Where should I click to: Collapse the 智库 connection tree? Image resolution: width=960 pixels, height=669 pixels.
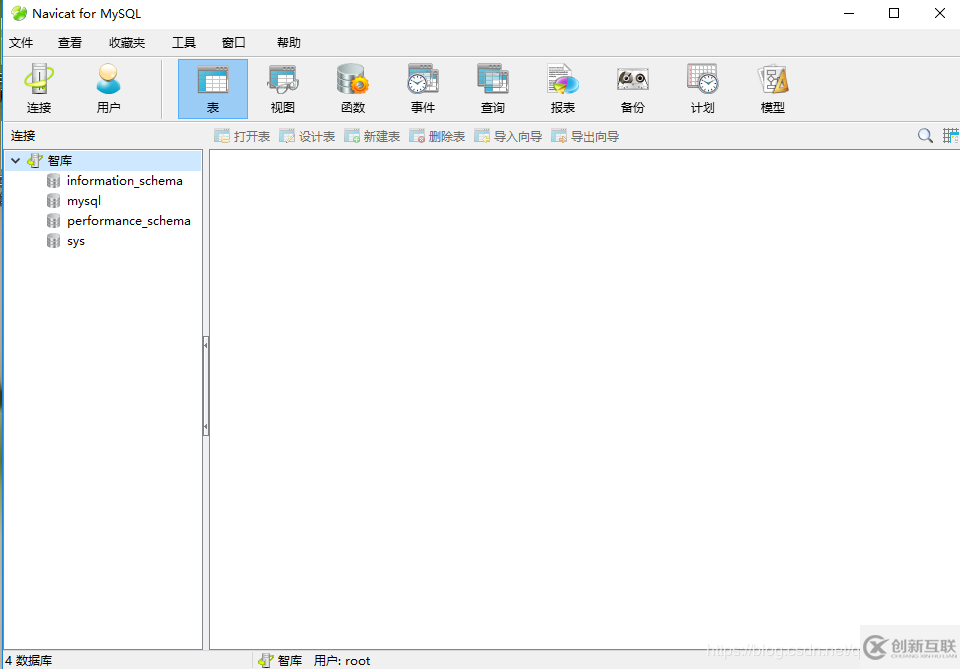click(15, 159)
